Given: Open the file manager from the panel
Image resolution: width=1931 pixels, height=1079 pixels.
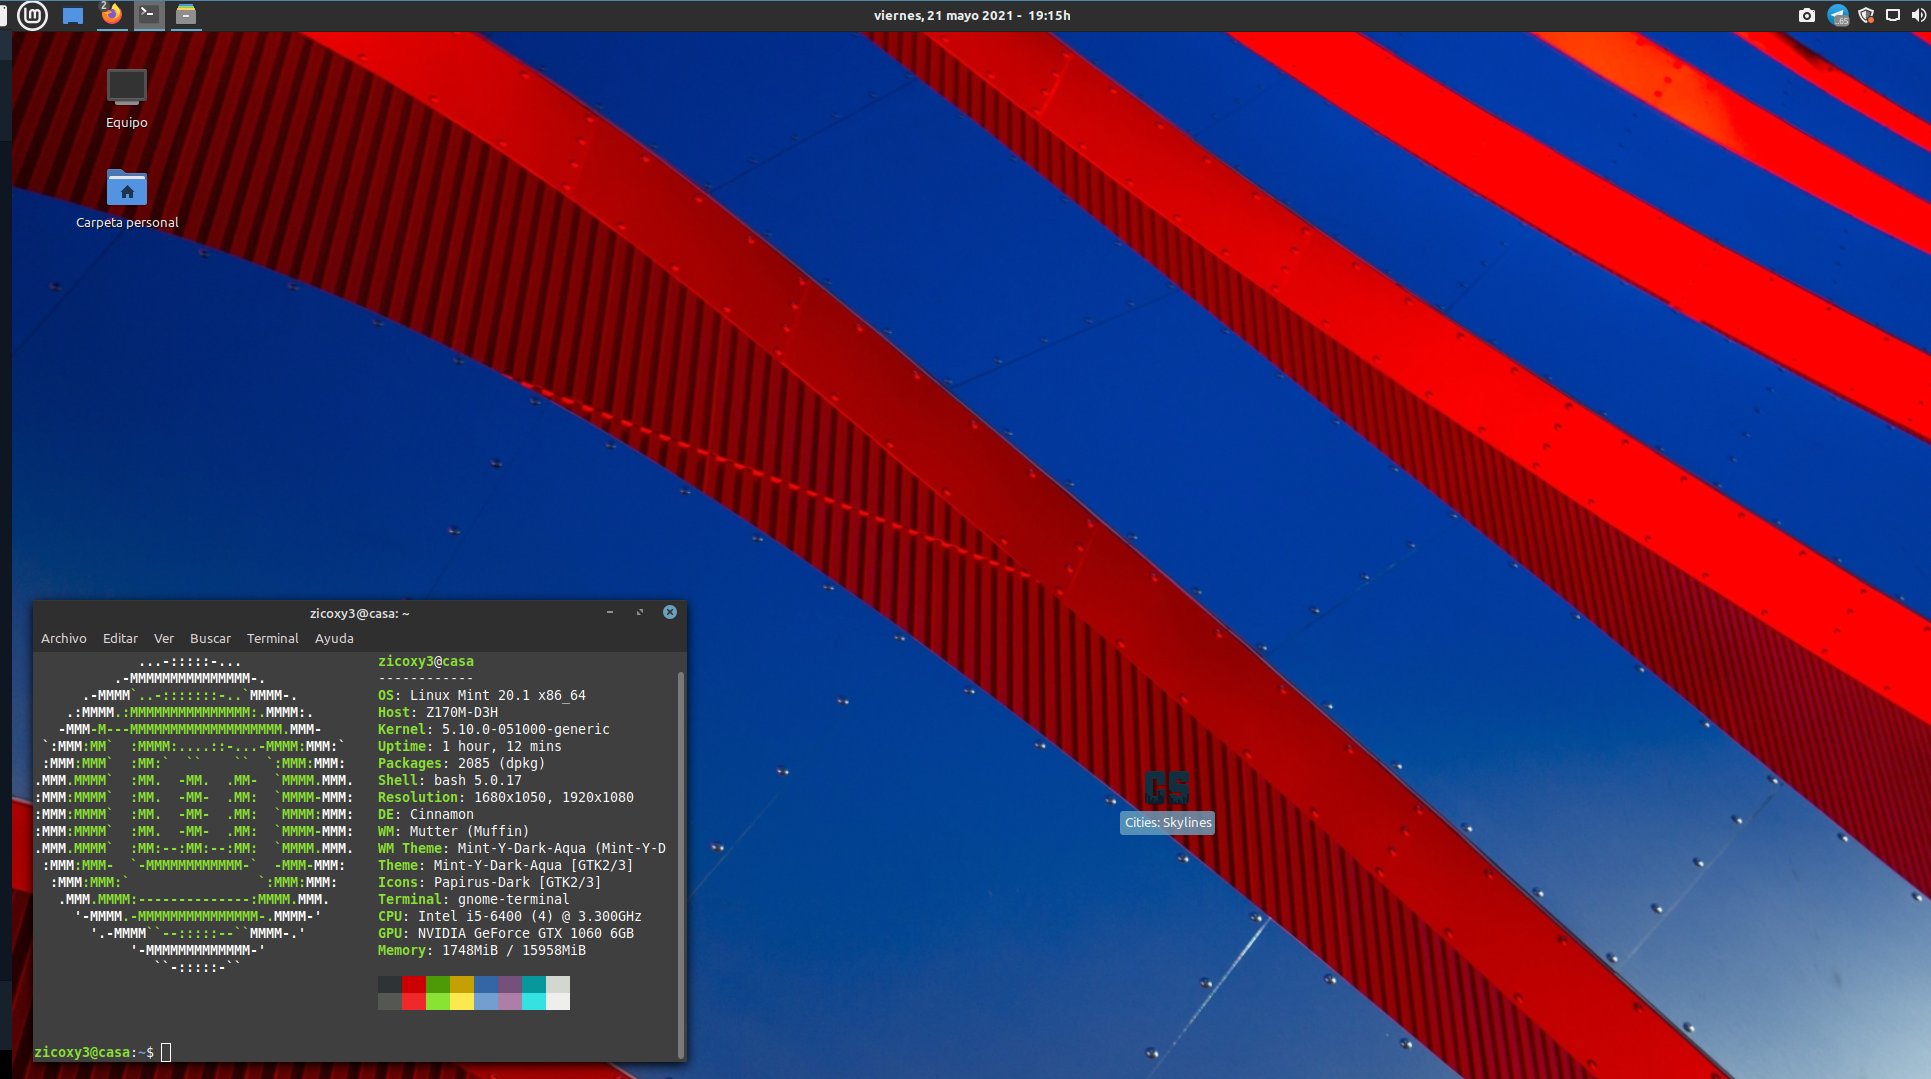Looking at the screenshot, I should click(x=186, y=15).
